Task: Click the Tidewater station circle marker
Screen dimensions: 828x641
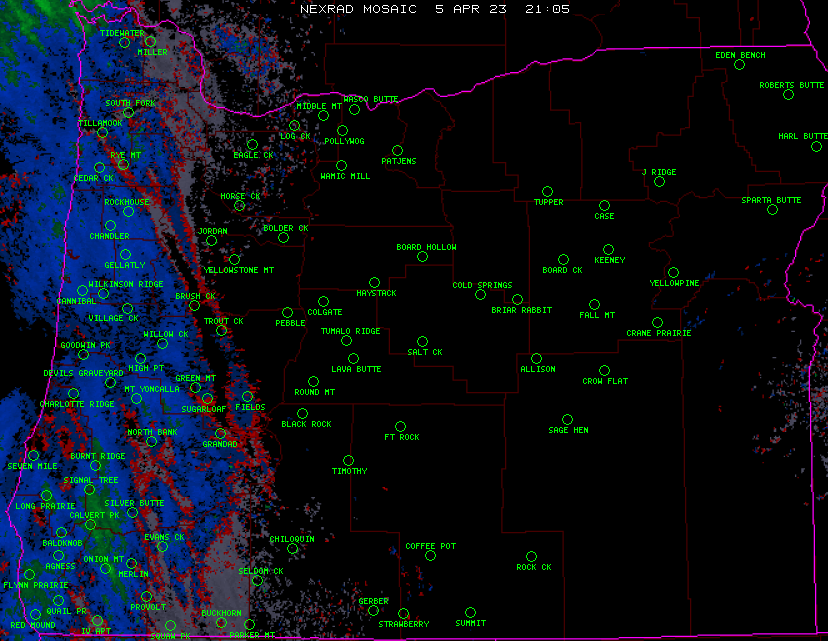Action: tap(125, 43)
